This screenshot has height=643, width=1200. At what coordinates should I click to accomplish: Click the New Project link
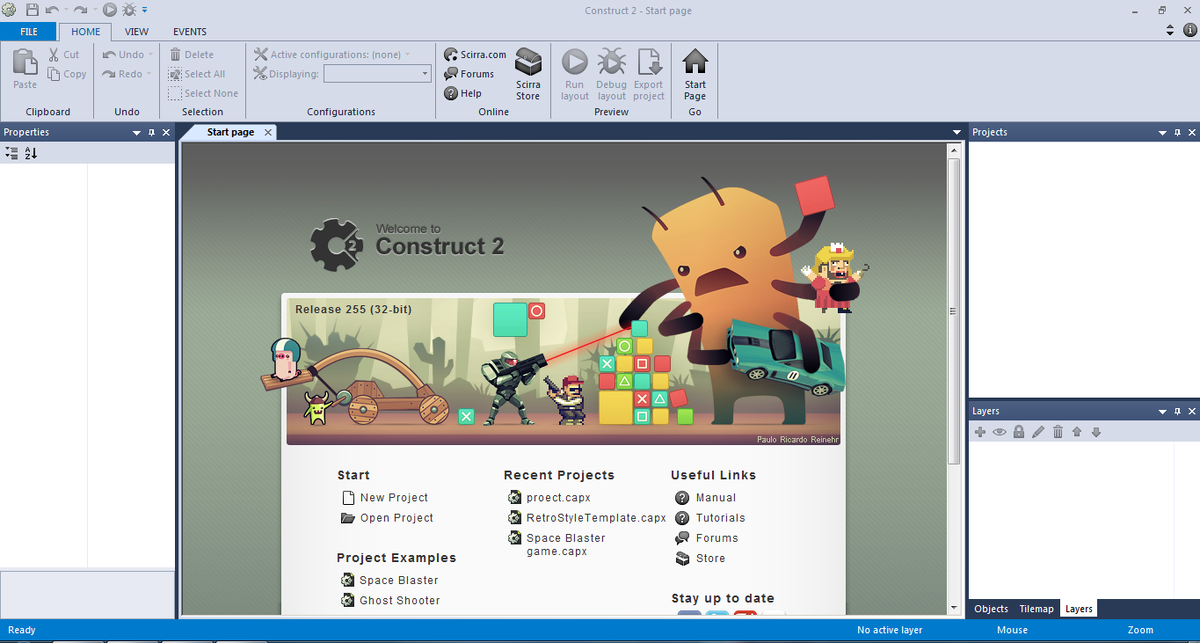click(x=385, y=497)
